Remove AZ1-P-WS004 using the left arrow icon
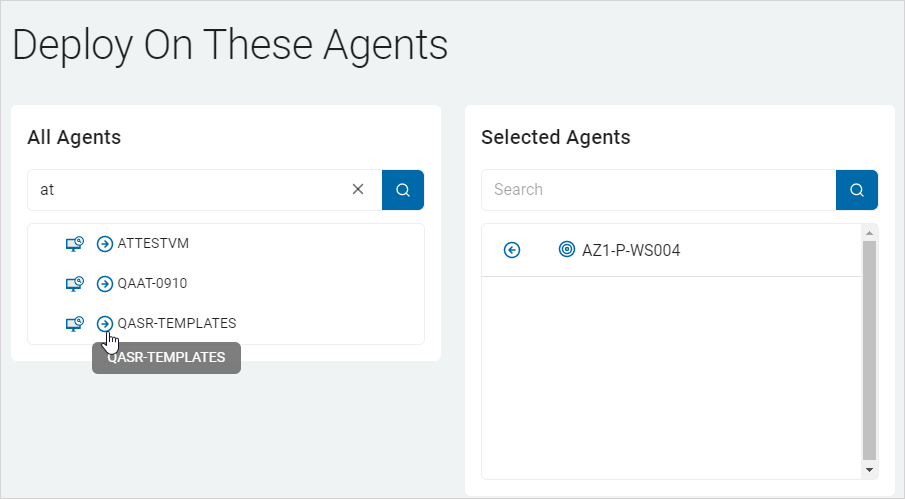Screen dimensions: 905x499 [x=512, y=250]
